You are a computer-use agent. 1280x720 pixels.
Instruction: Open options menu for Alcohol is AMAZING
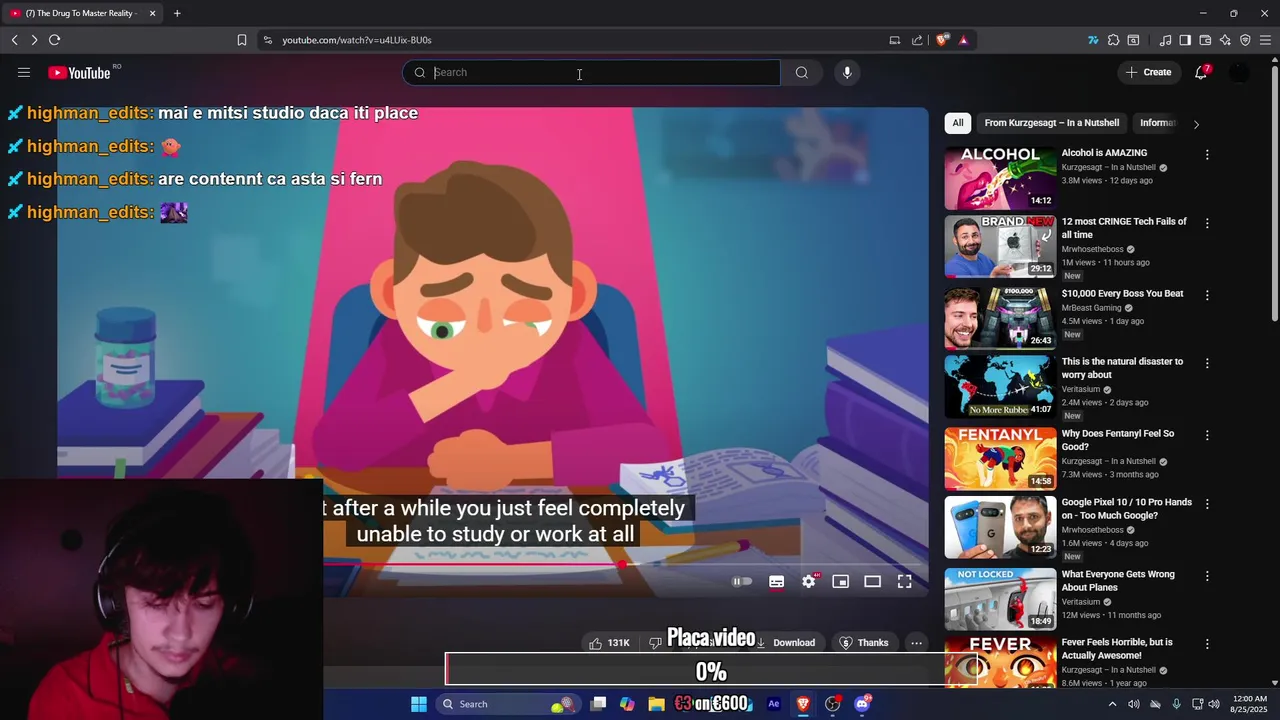(1207, 155)
